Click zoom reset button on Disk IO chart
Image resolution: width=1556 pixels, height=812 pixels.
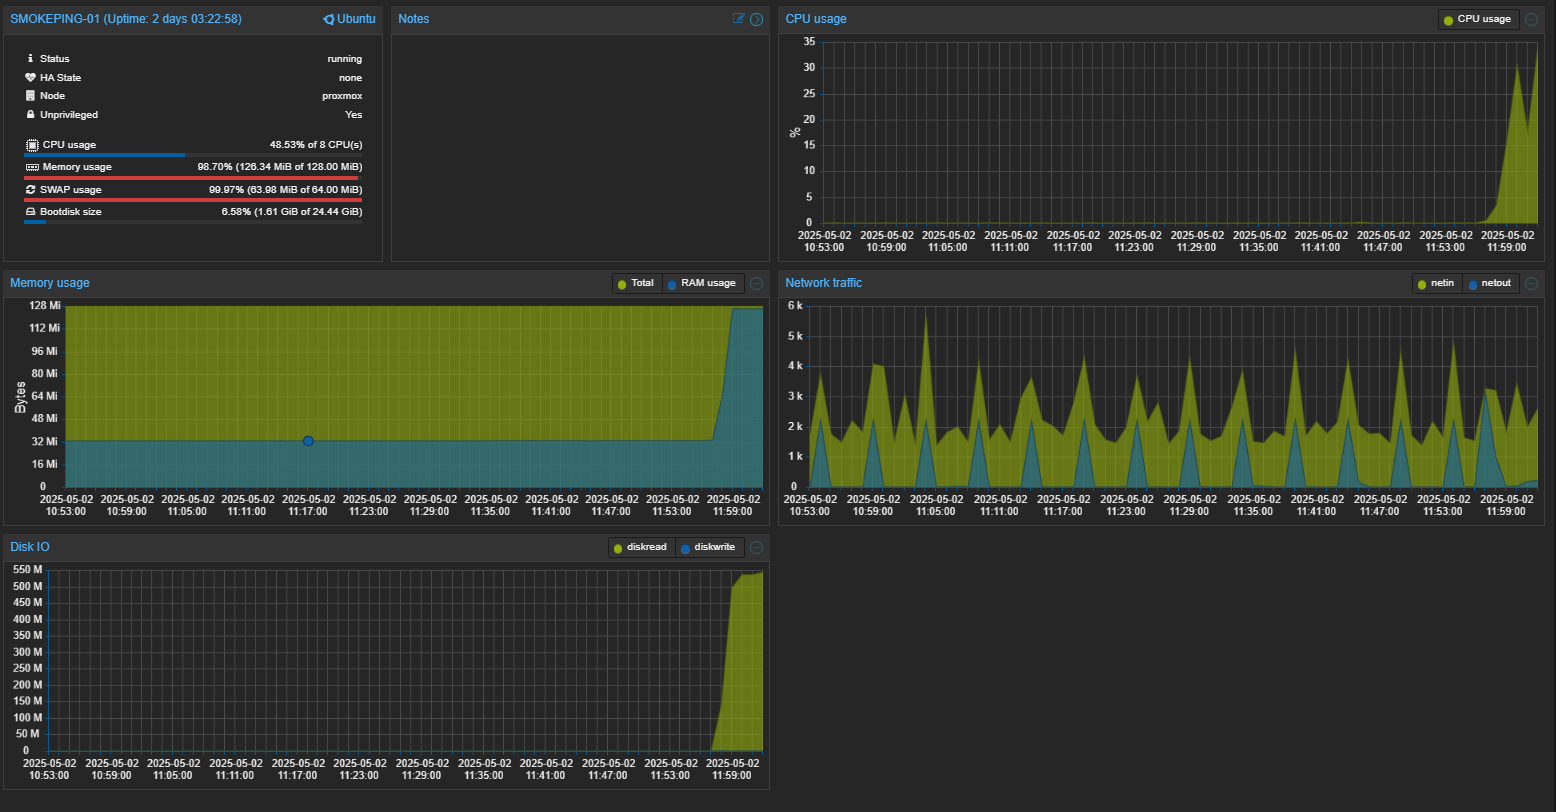(757, 547)
